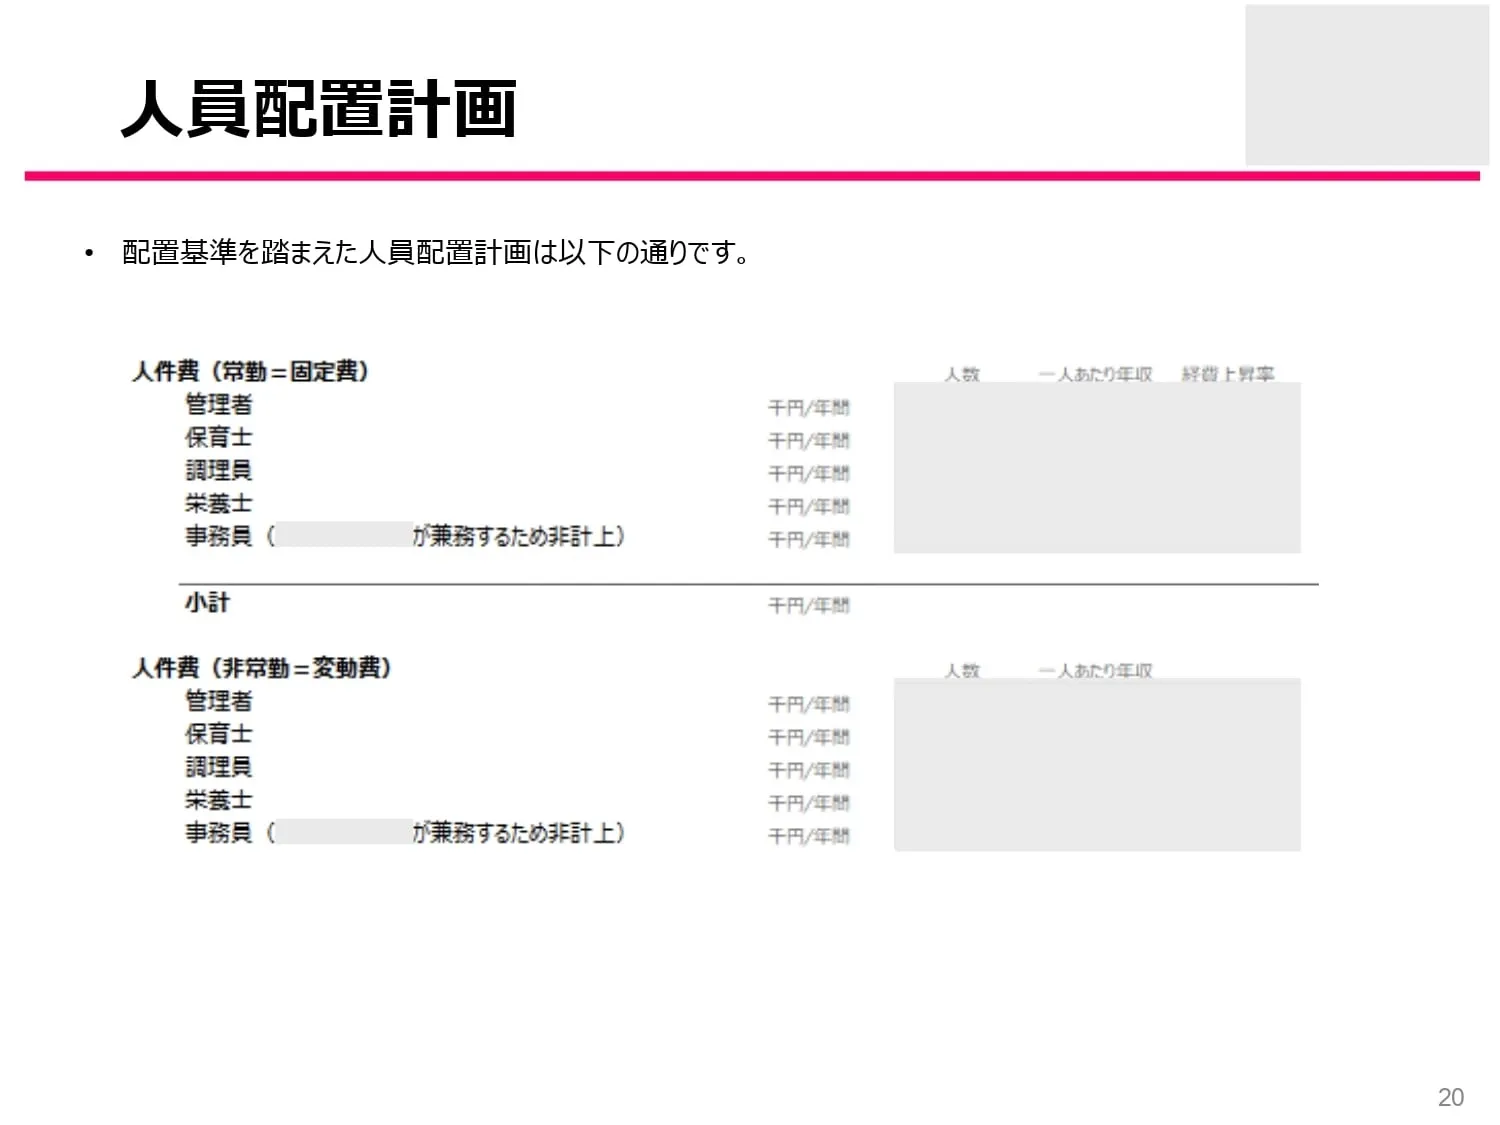Select the 管理者 row label in fixed costs
Screen dimensions: 1500x1125
(218, 405)
